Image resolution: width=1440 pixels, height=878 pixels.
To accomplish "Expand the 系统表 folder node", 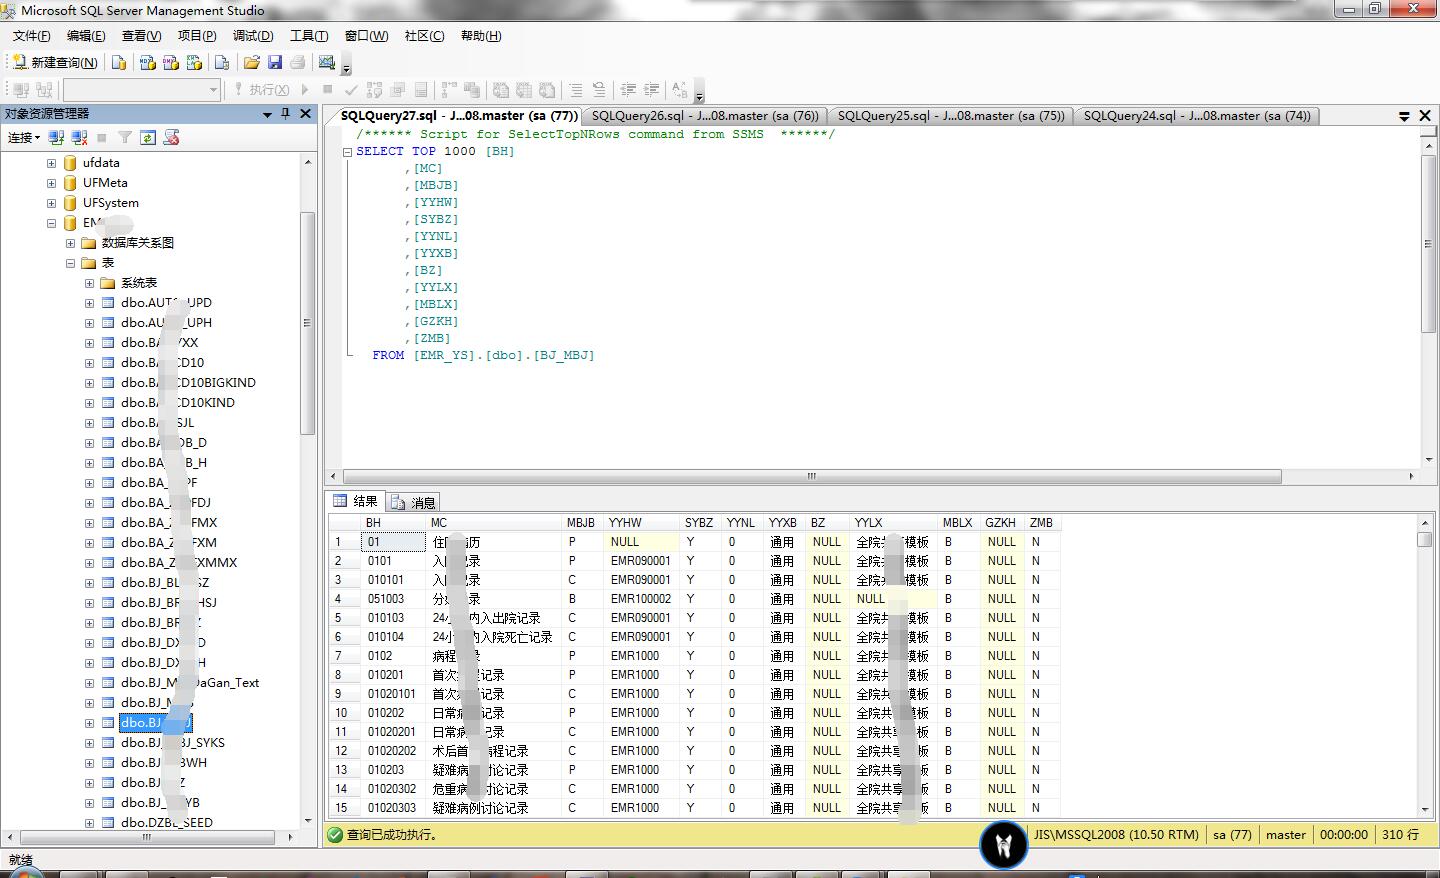I will (x=89, y=282).
